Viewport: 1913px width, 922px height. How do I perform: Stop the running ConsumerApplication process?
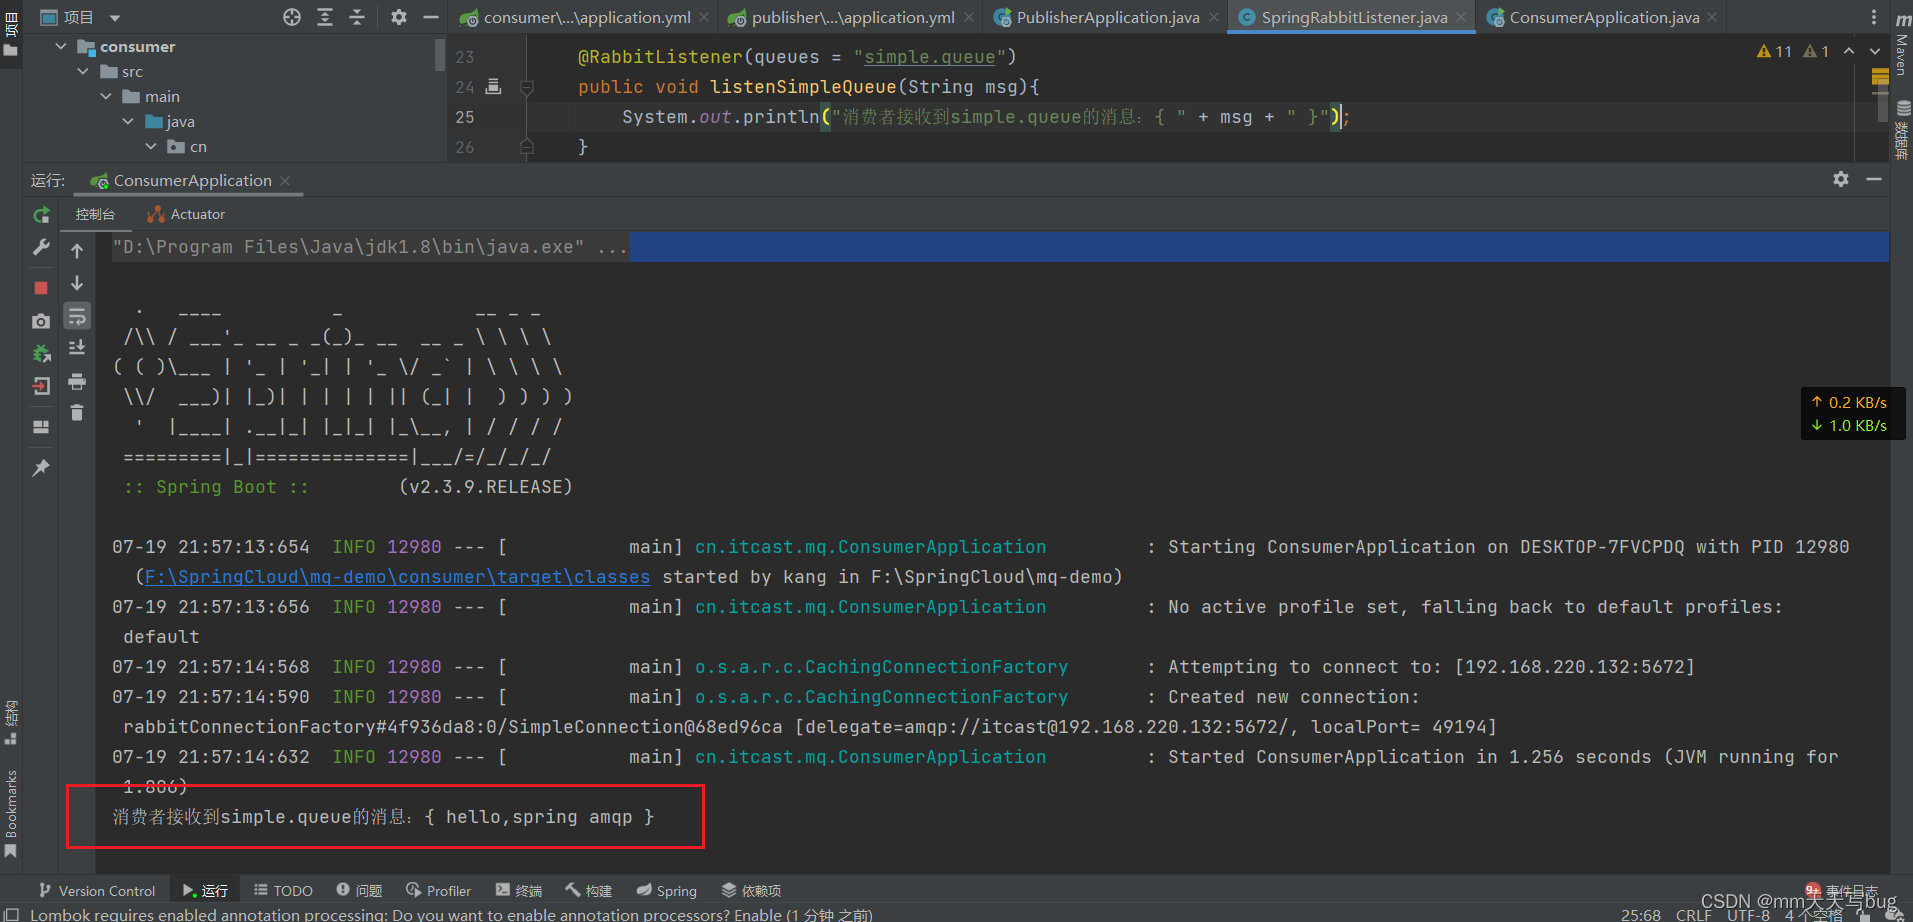coord(41,288)
